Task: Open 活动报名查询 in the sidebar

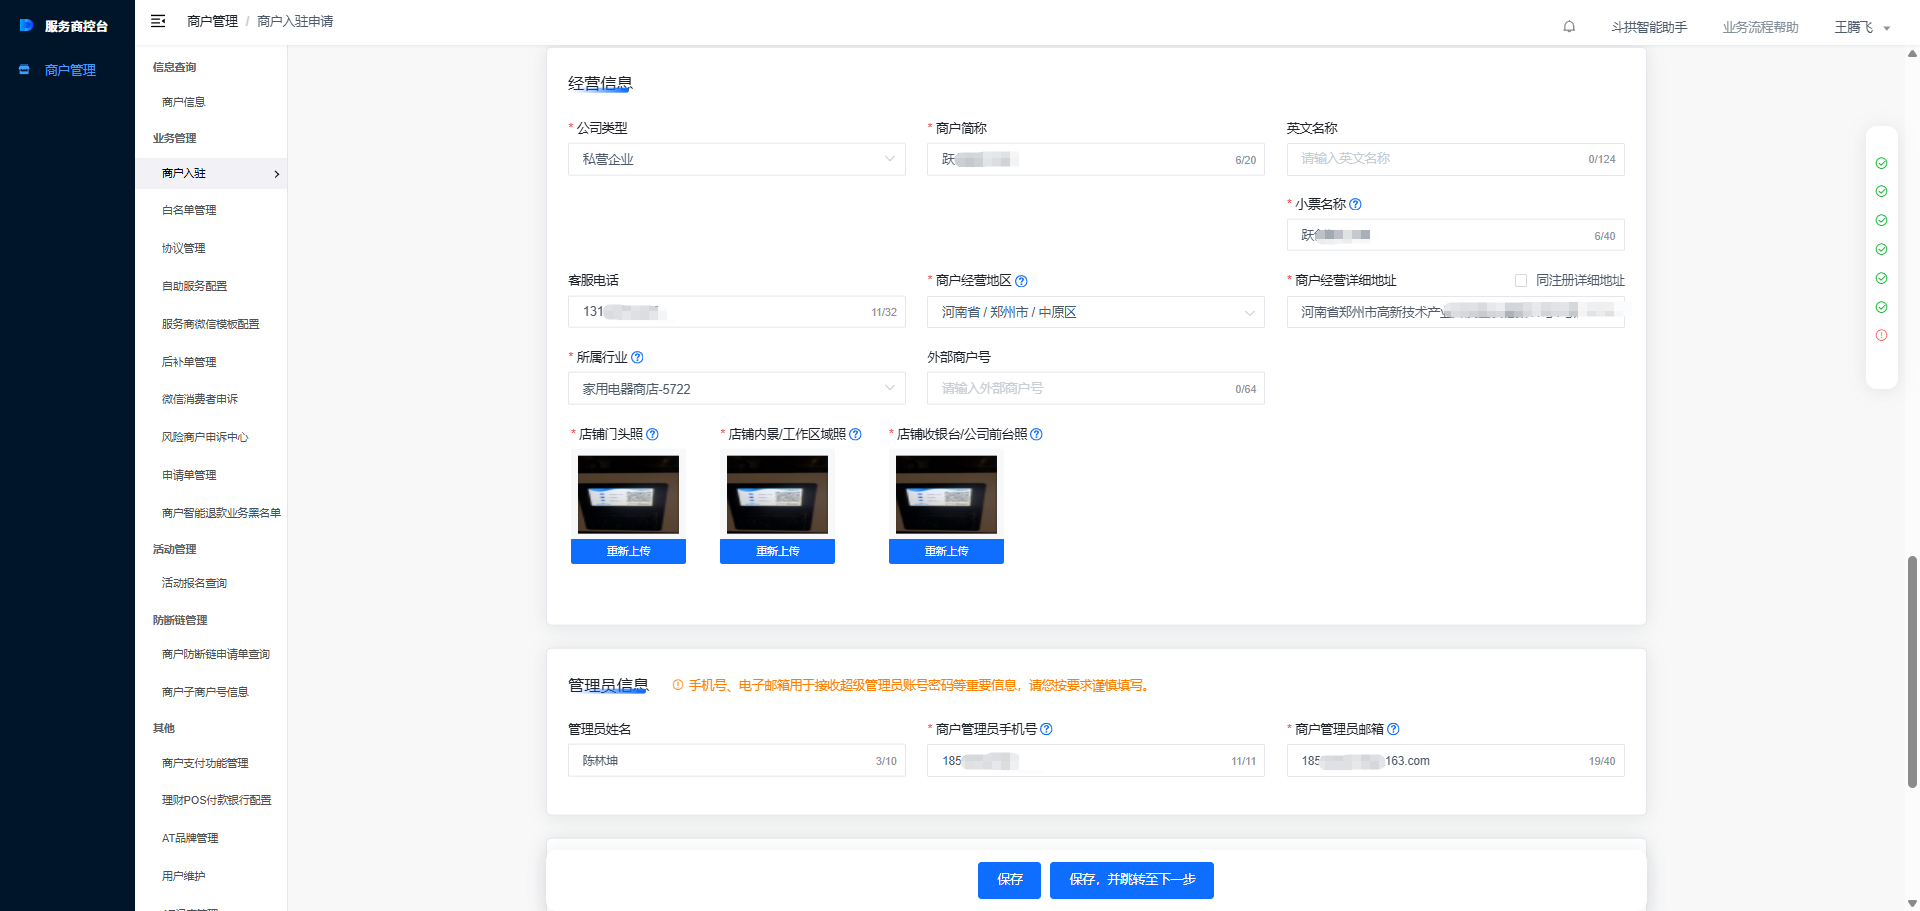Action: tap(194, 583)
